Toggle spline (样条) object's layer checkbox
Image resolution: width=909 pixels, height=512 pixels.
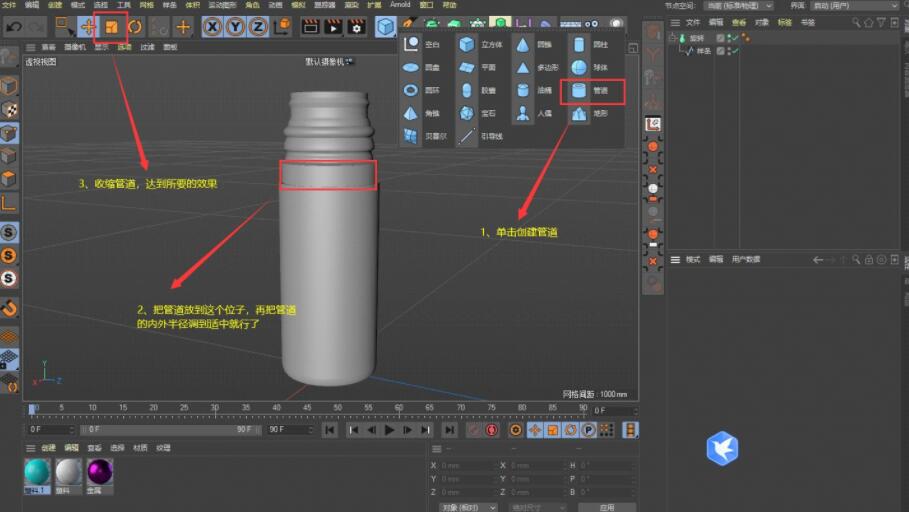click(x=720, y=51)
